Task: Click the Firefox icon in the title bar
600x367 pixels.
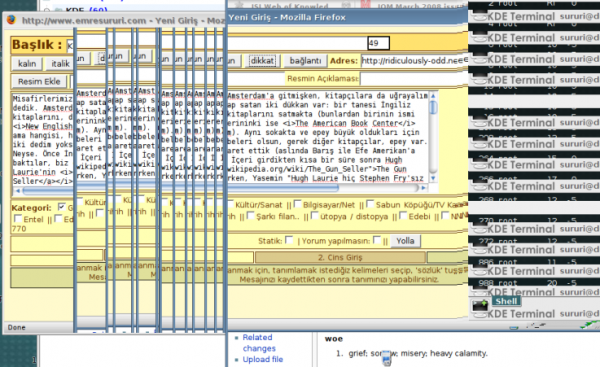Action: [x=11, y=20]
